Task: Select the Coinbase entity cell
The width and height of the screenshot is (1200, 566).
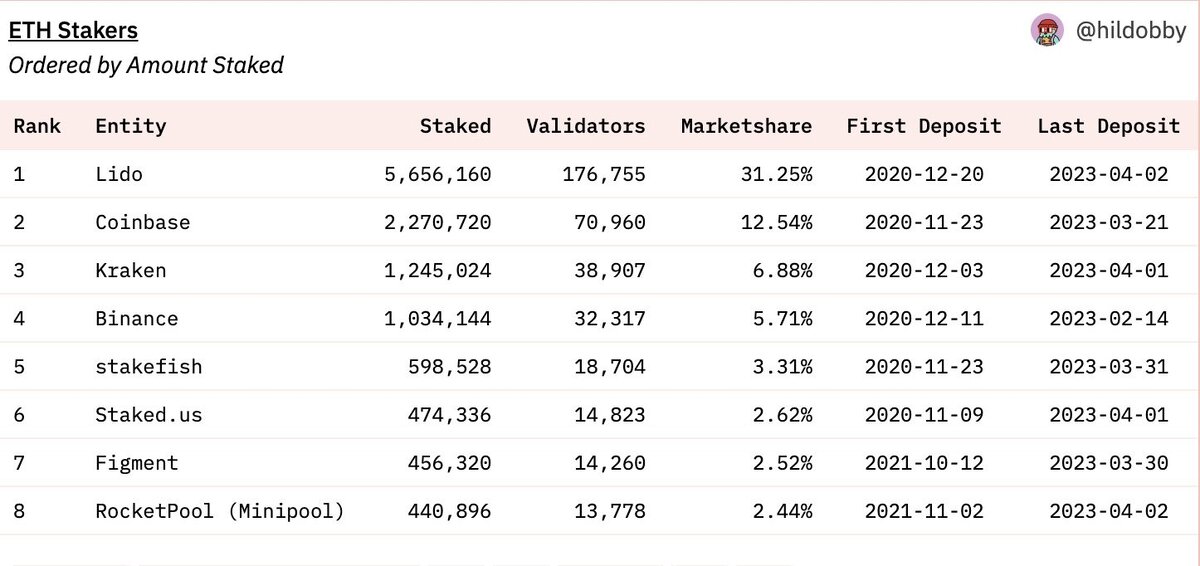Action: 142,222
